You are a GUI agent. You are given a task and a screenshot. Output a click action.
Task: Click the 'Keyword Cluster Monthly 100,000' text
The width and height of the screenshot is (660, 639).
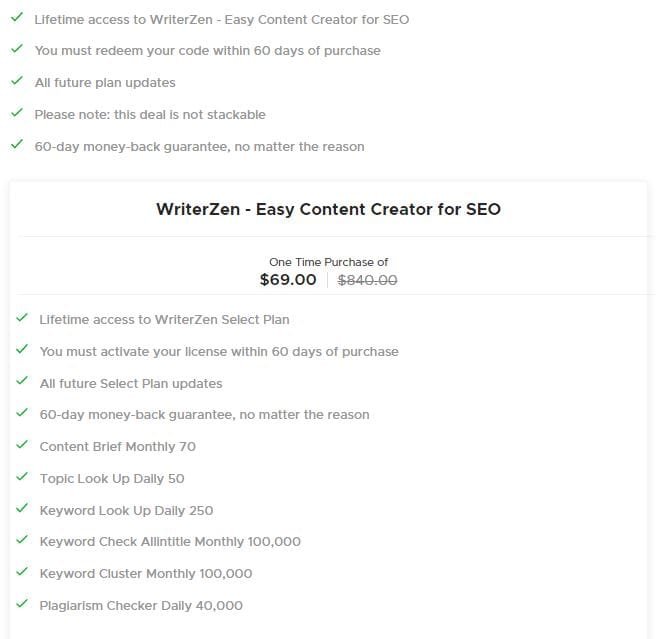click(146, 573)
